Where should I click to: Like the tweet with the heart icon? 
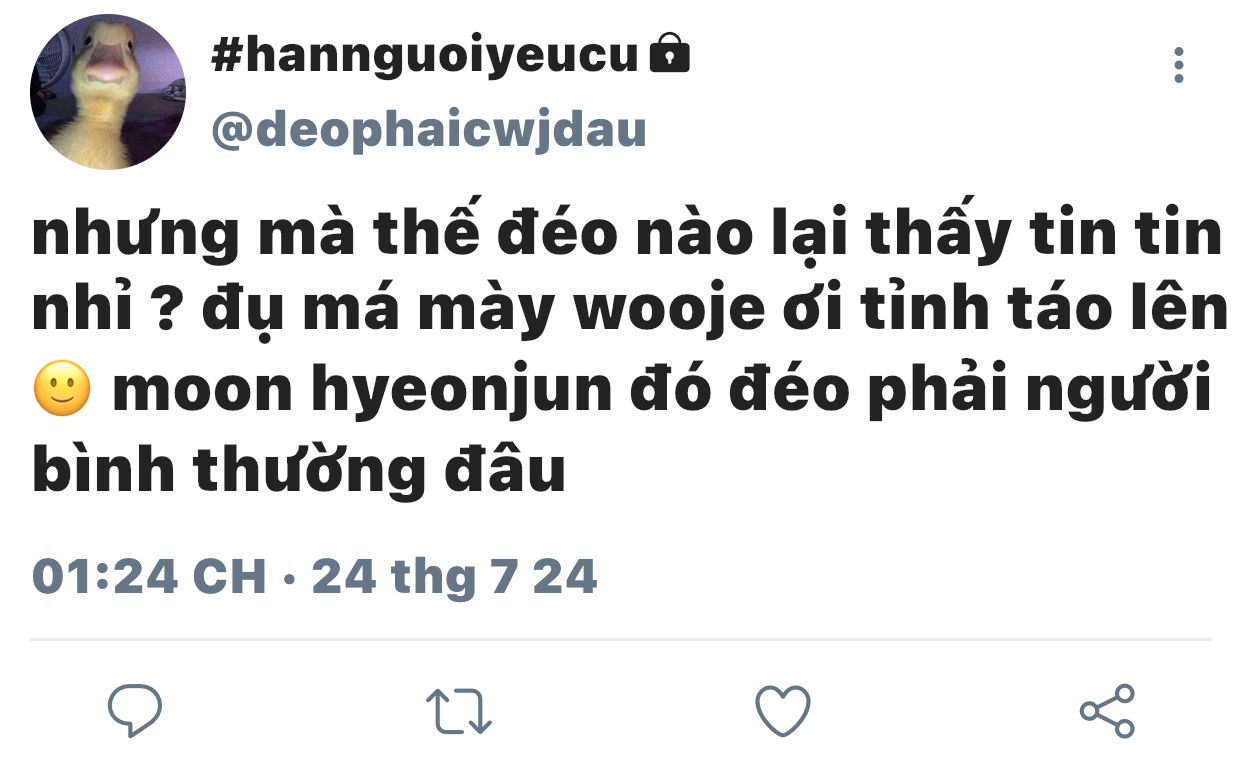(x=782, y=711)
